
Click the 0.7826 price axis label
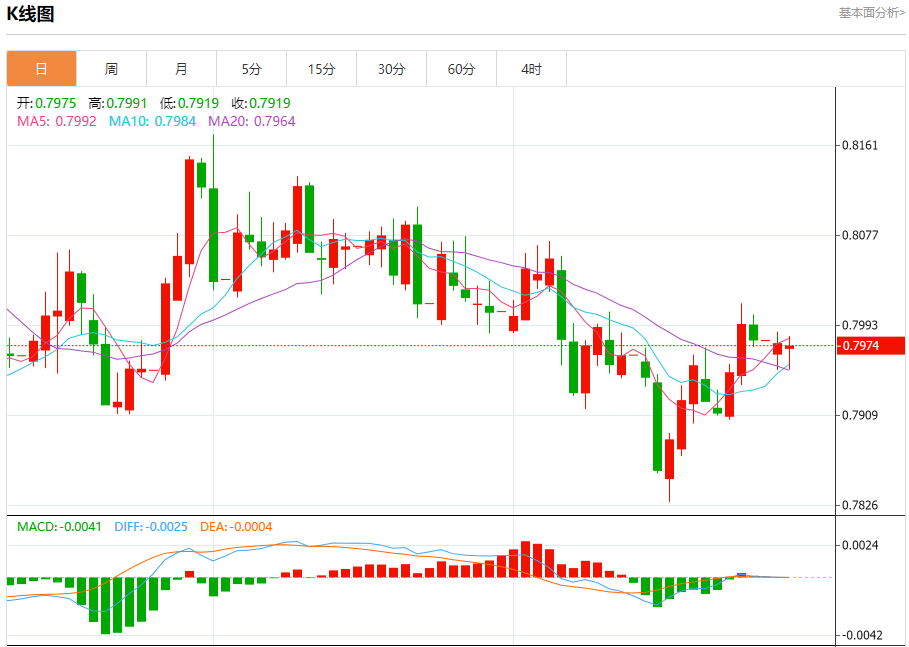(860, 505)
